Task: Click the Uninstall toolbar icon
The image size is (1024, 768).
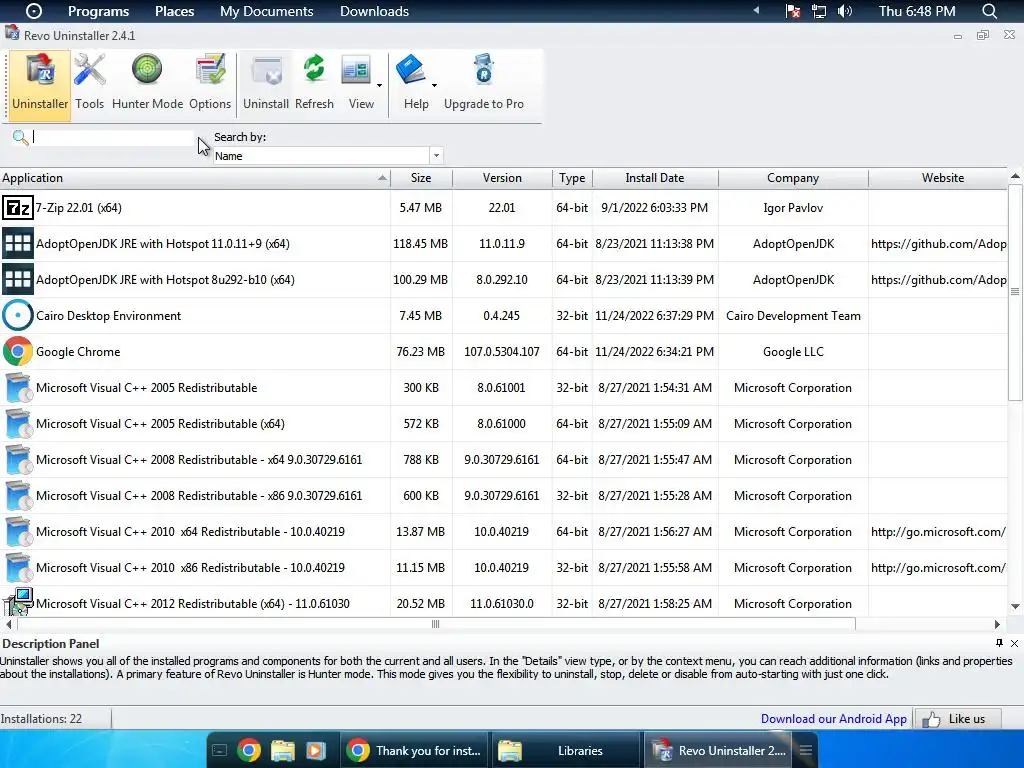Action: (x=266, y=71)
